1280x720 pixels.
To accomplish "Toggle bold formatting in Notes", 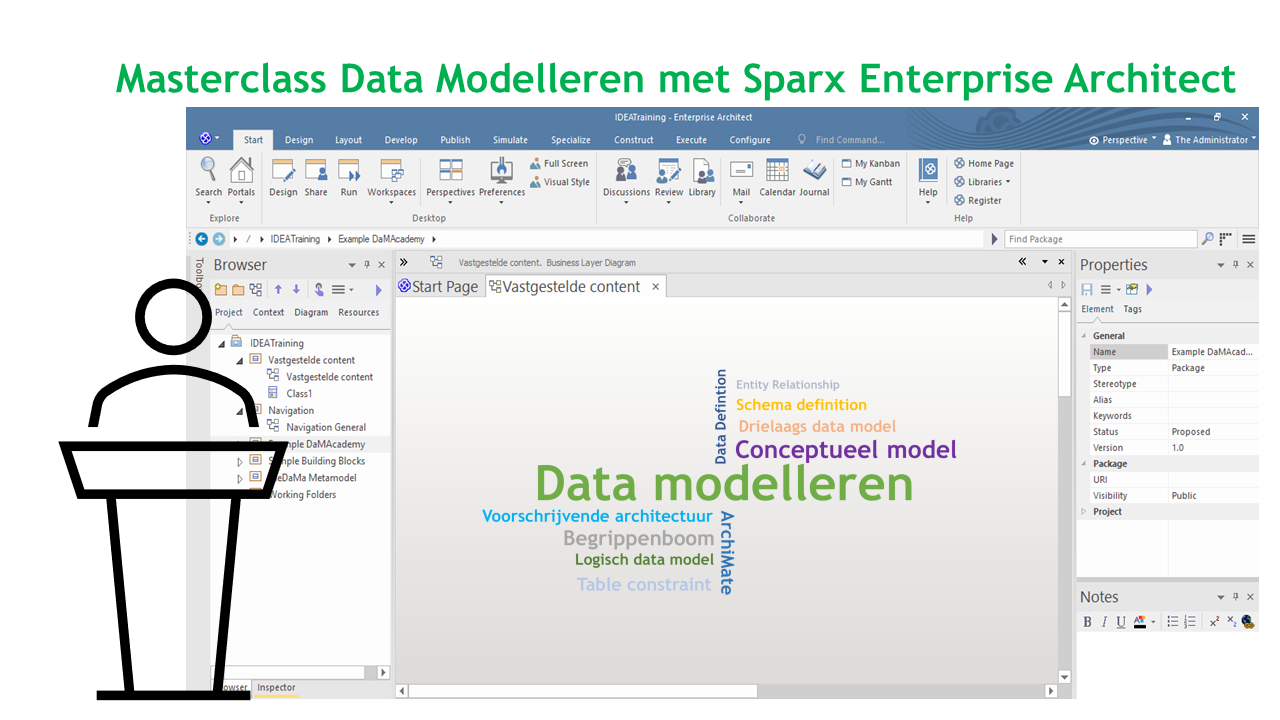I will pos(1088,622).
